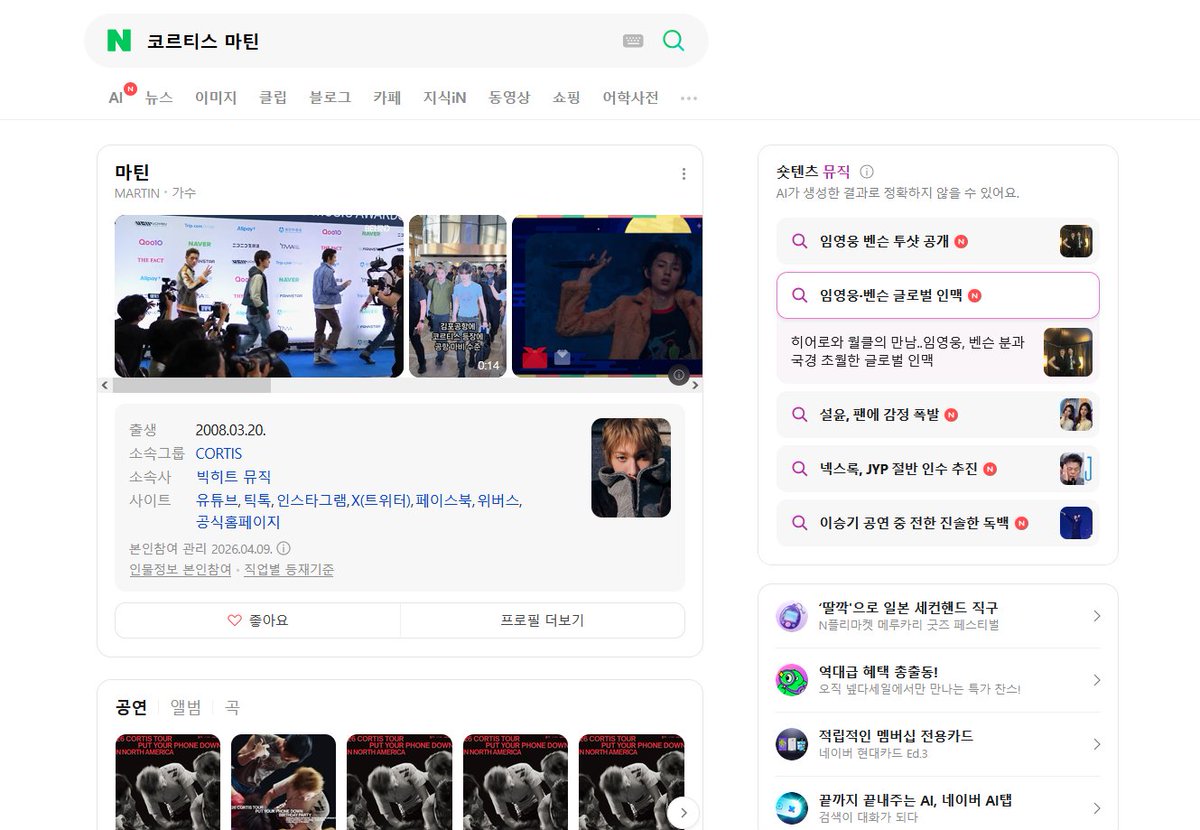Open the 유튜브 site link
Screen dimensions: 1200x830
[217, 500]
